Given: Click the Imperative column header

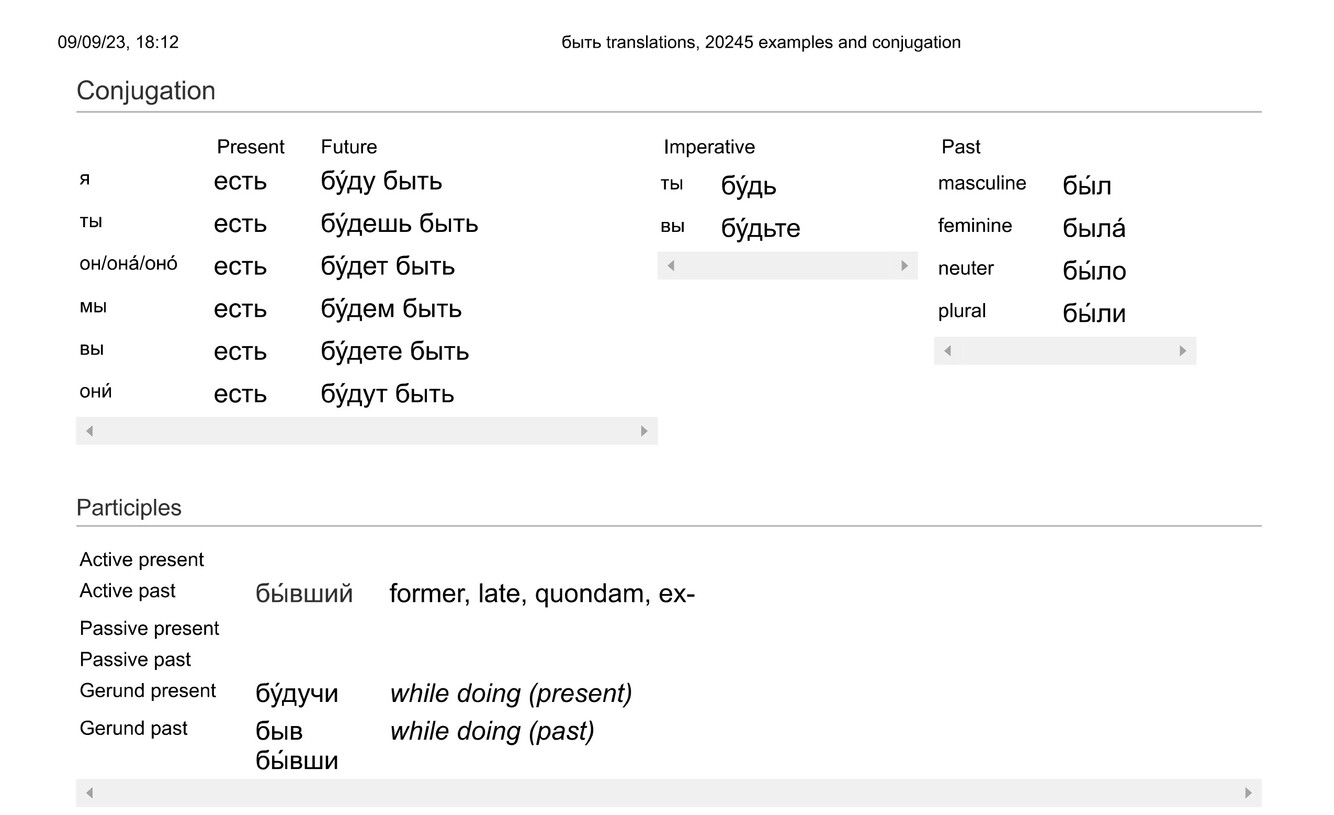Looking at the screenshot, I should [x=709, y=147].
